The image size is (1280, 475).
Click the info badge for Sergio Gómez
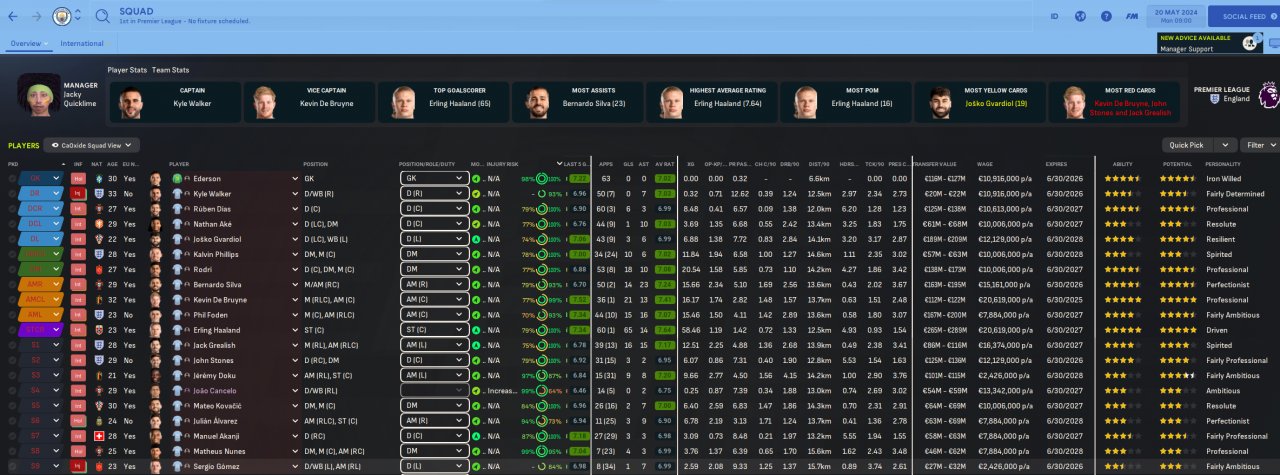[78, 466]
